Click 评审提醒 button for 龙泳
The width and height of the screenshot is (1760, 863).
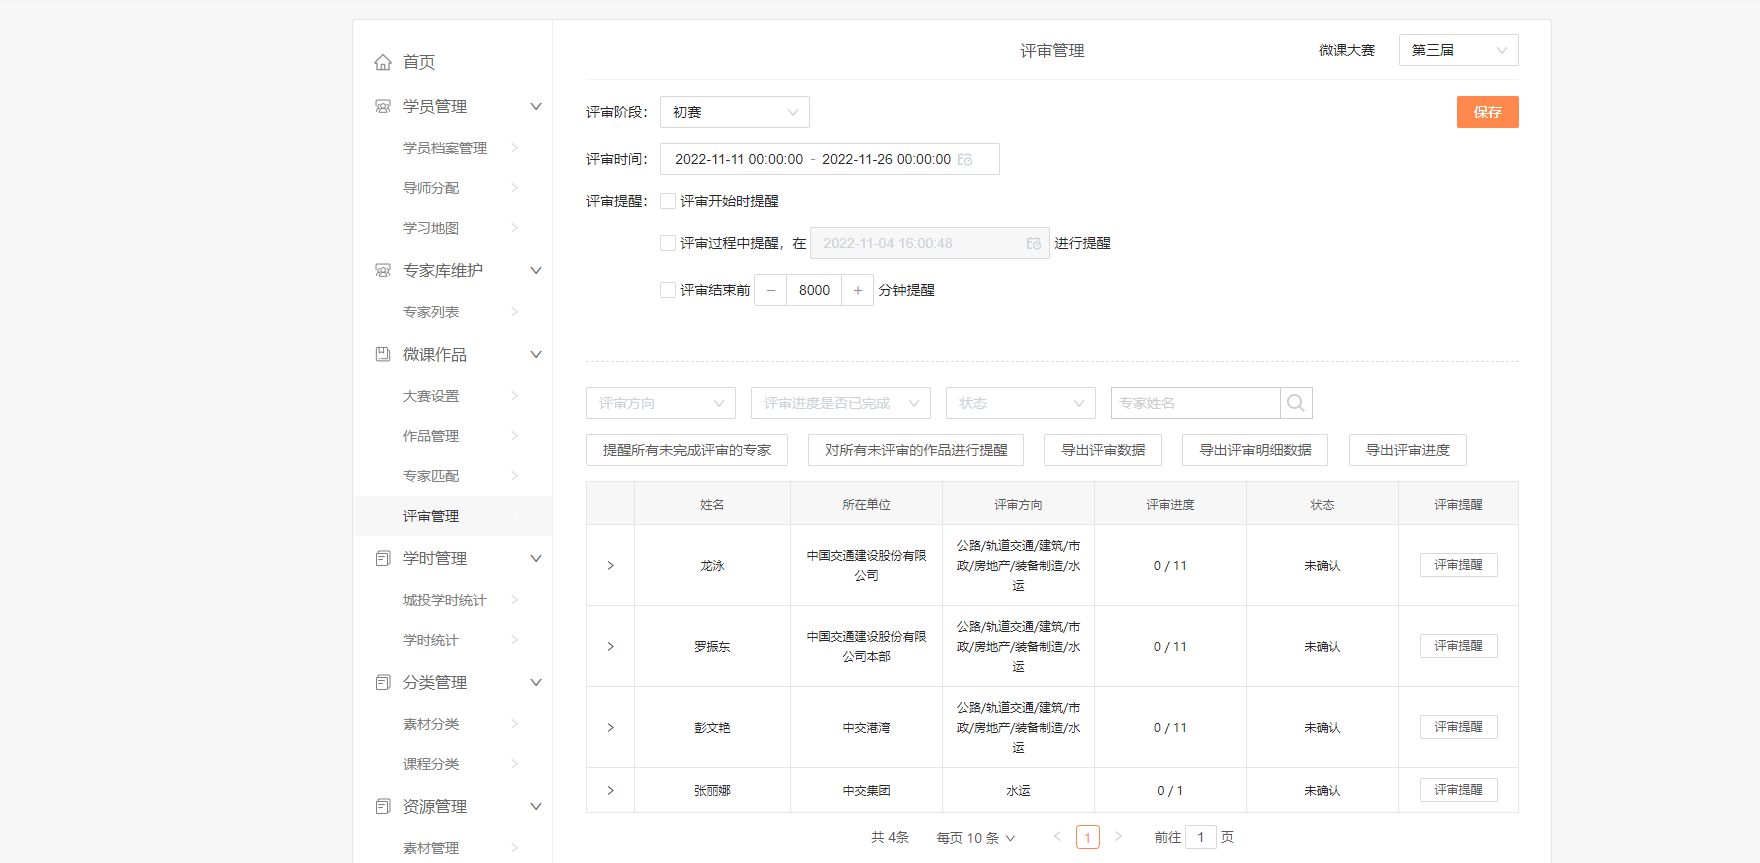[1459, 565]
